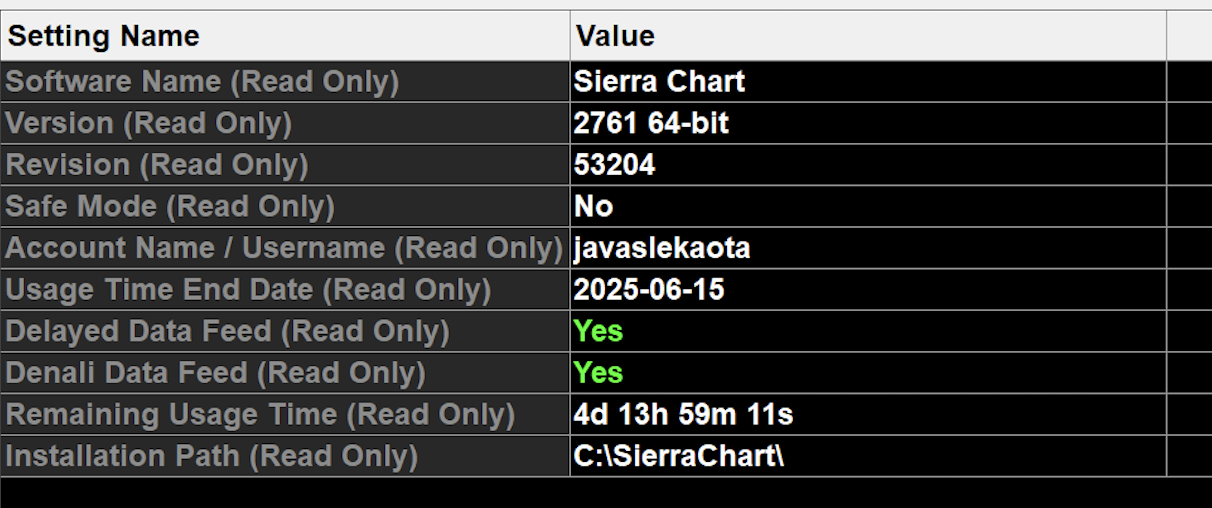Click the remaining usage time value

tap(683, 415)
